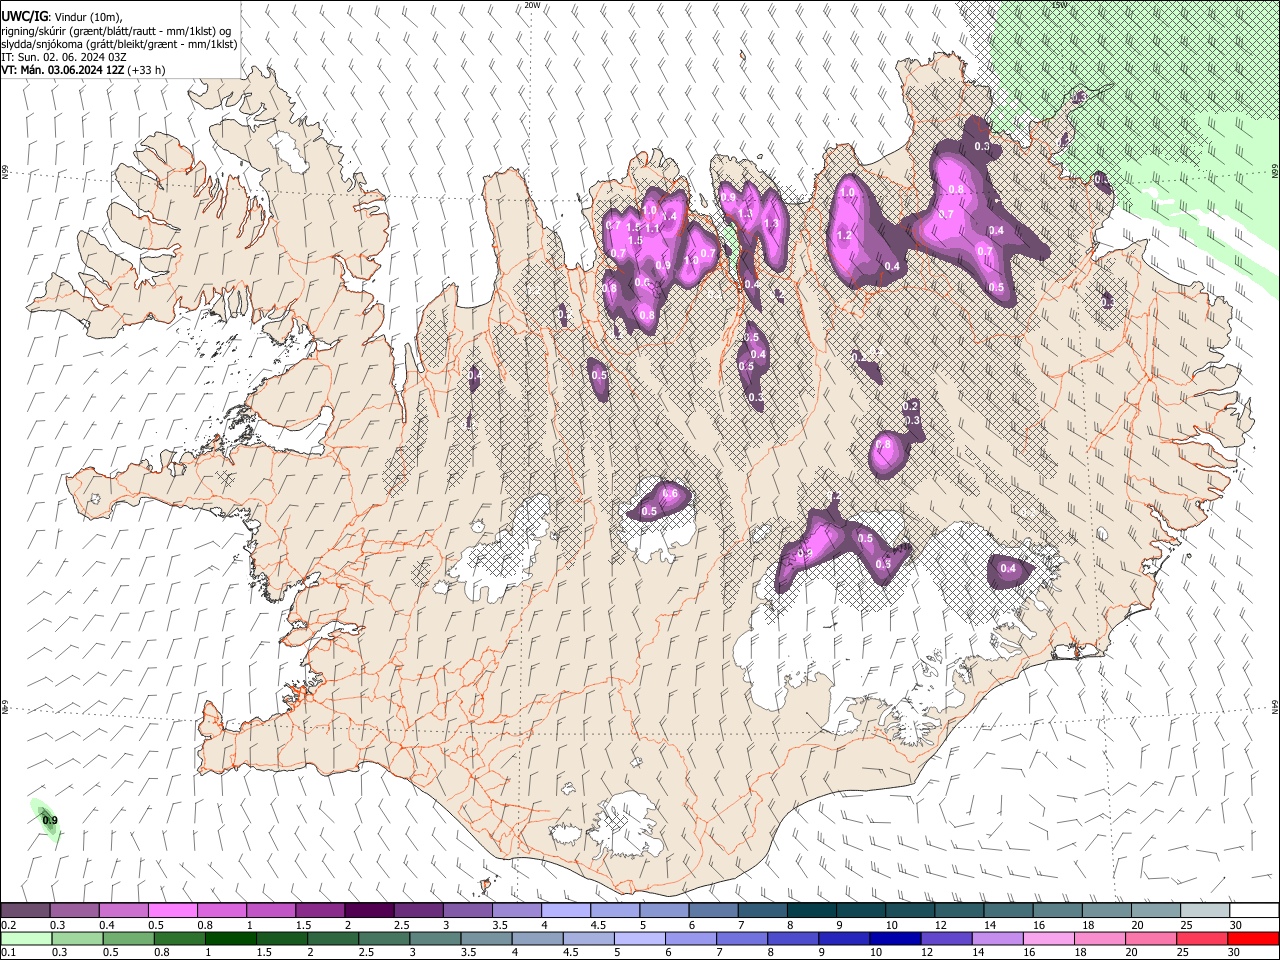Screen dimensions: 1280x960
Task: Select the 1.4 value in the northern pink area
Action: (670, 216)
